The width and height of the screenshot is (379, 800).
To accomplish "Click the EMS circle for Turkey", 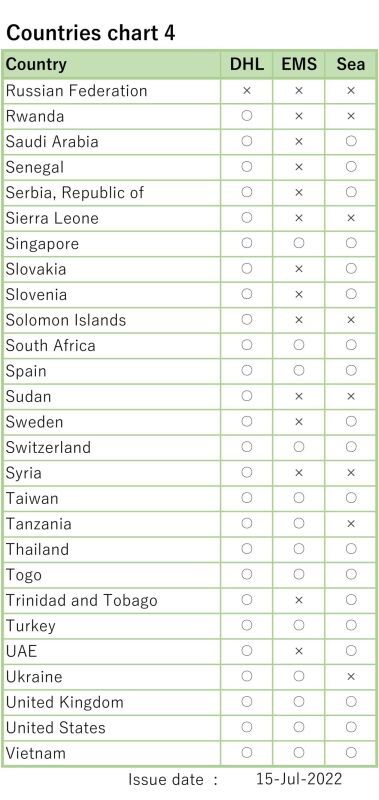I will click(299, 626).
